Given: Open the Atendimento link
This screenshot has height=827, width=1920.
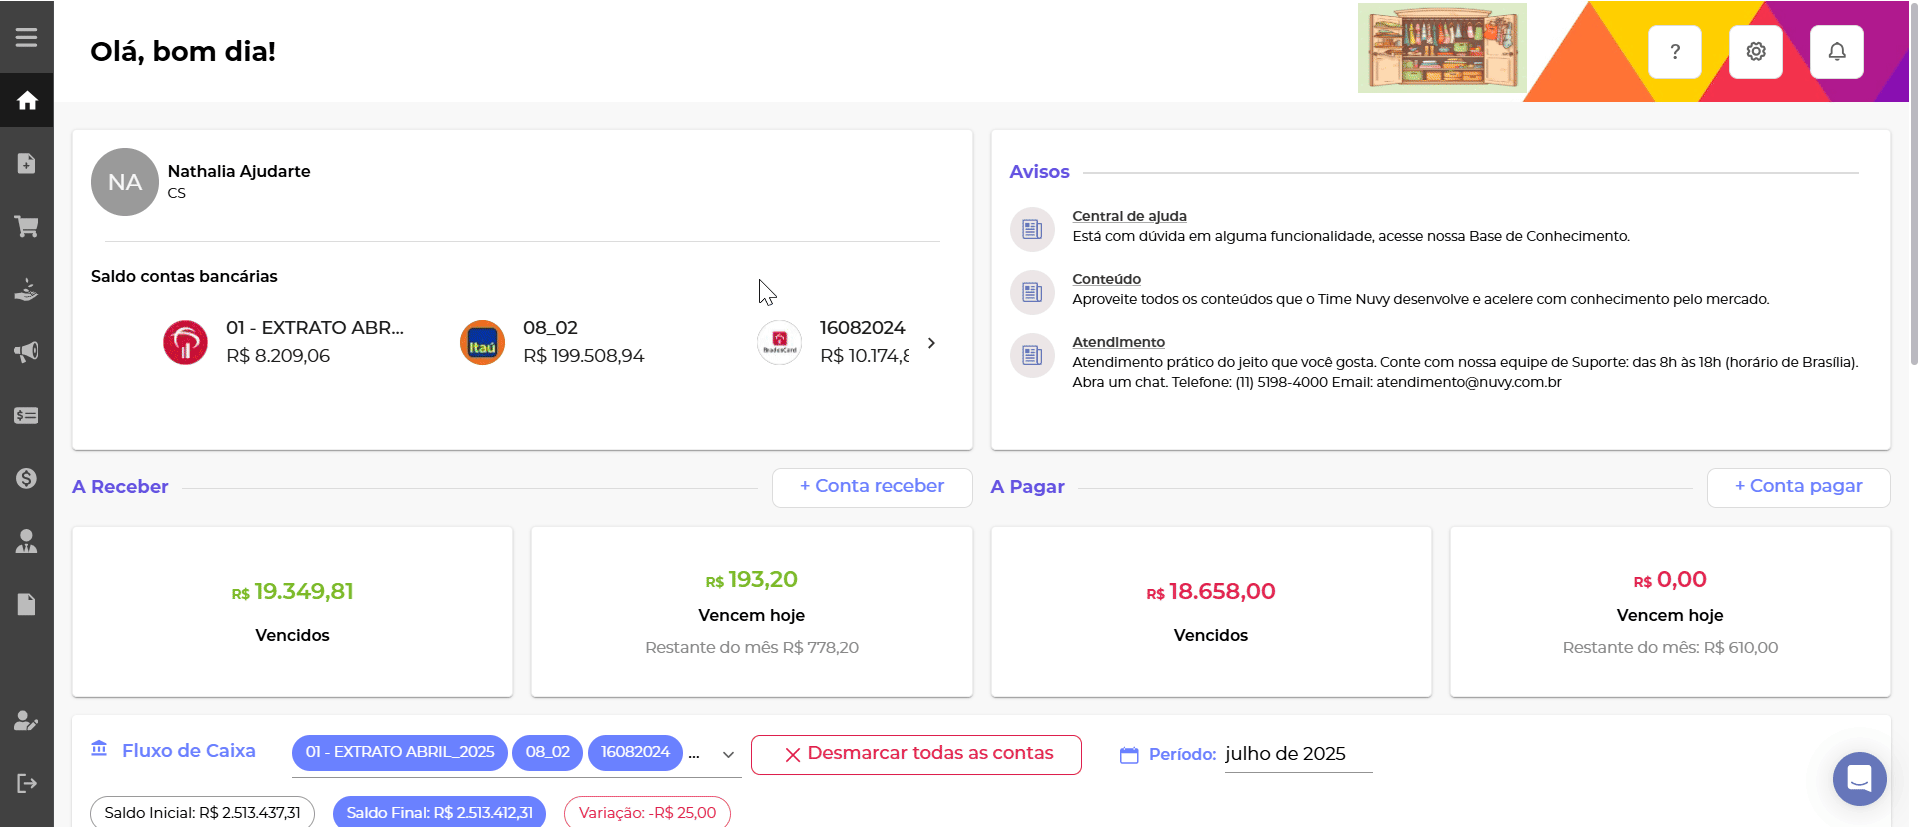Looking at the screenshot, I should point(1118,342).
